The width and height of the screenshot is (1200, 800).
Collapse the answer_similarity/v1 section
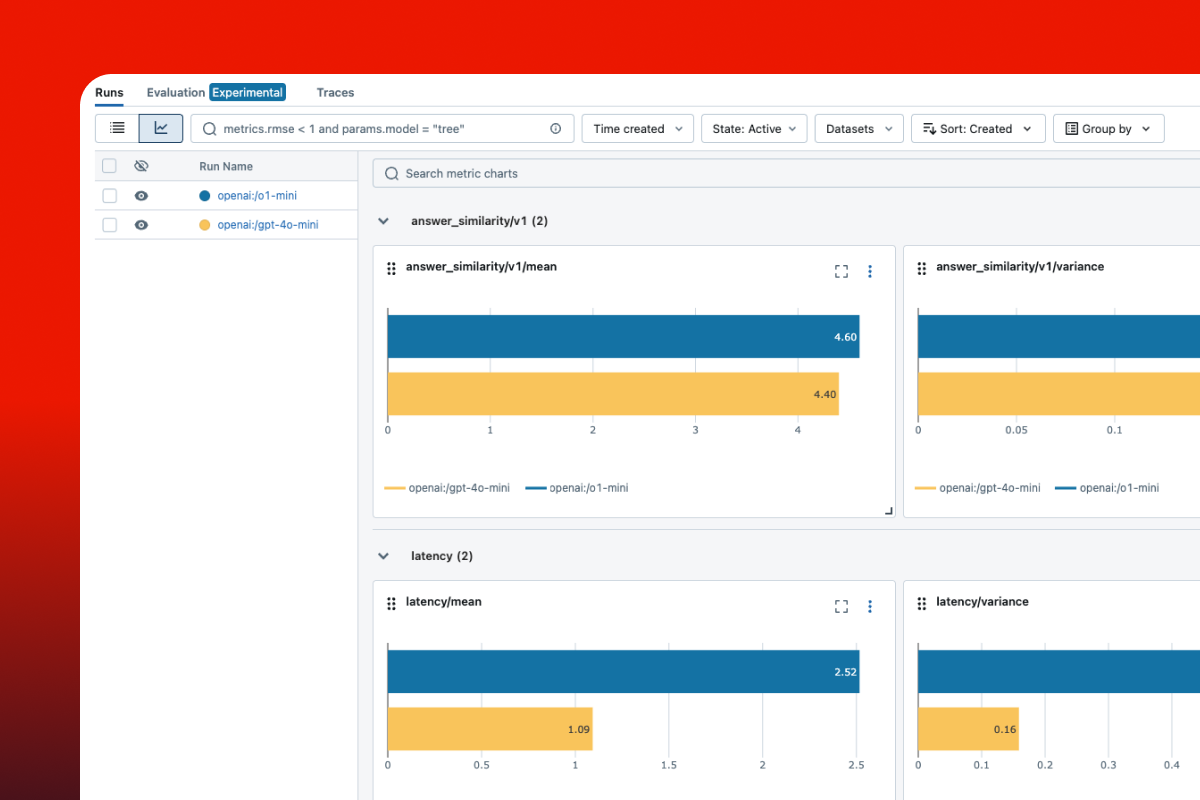click(383, 220)
